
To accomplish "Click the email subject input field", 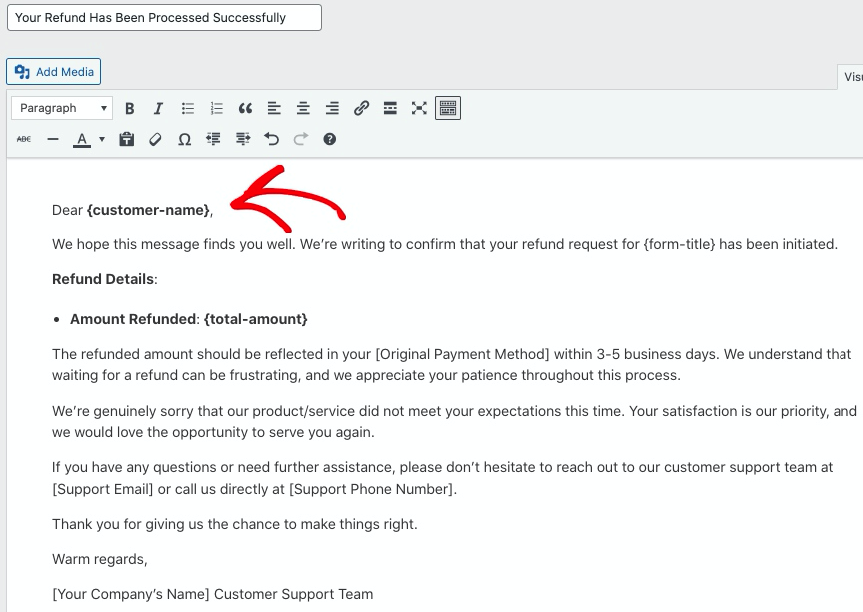I will [165, 17].
